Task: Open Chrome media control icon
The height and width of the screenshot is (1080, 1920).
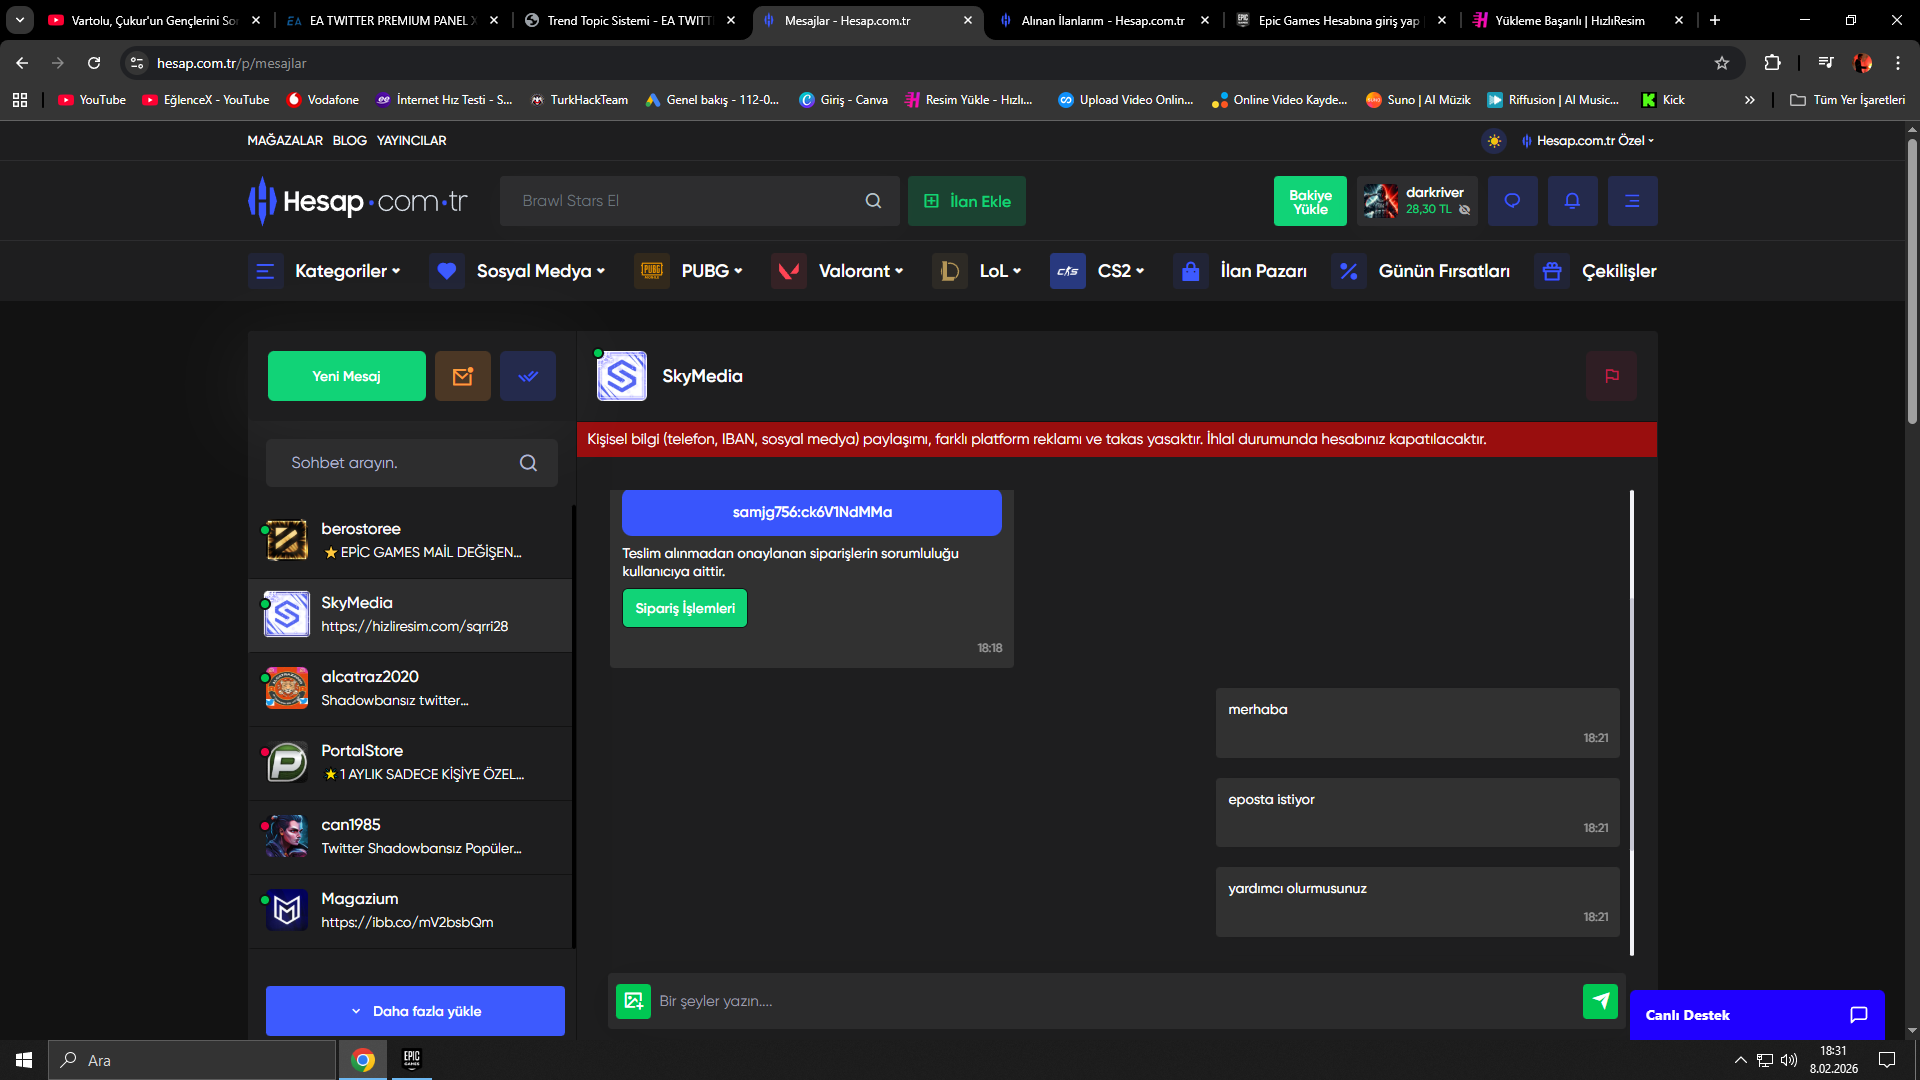Action: tap(1826, 63)
